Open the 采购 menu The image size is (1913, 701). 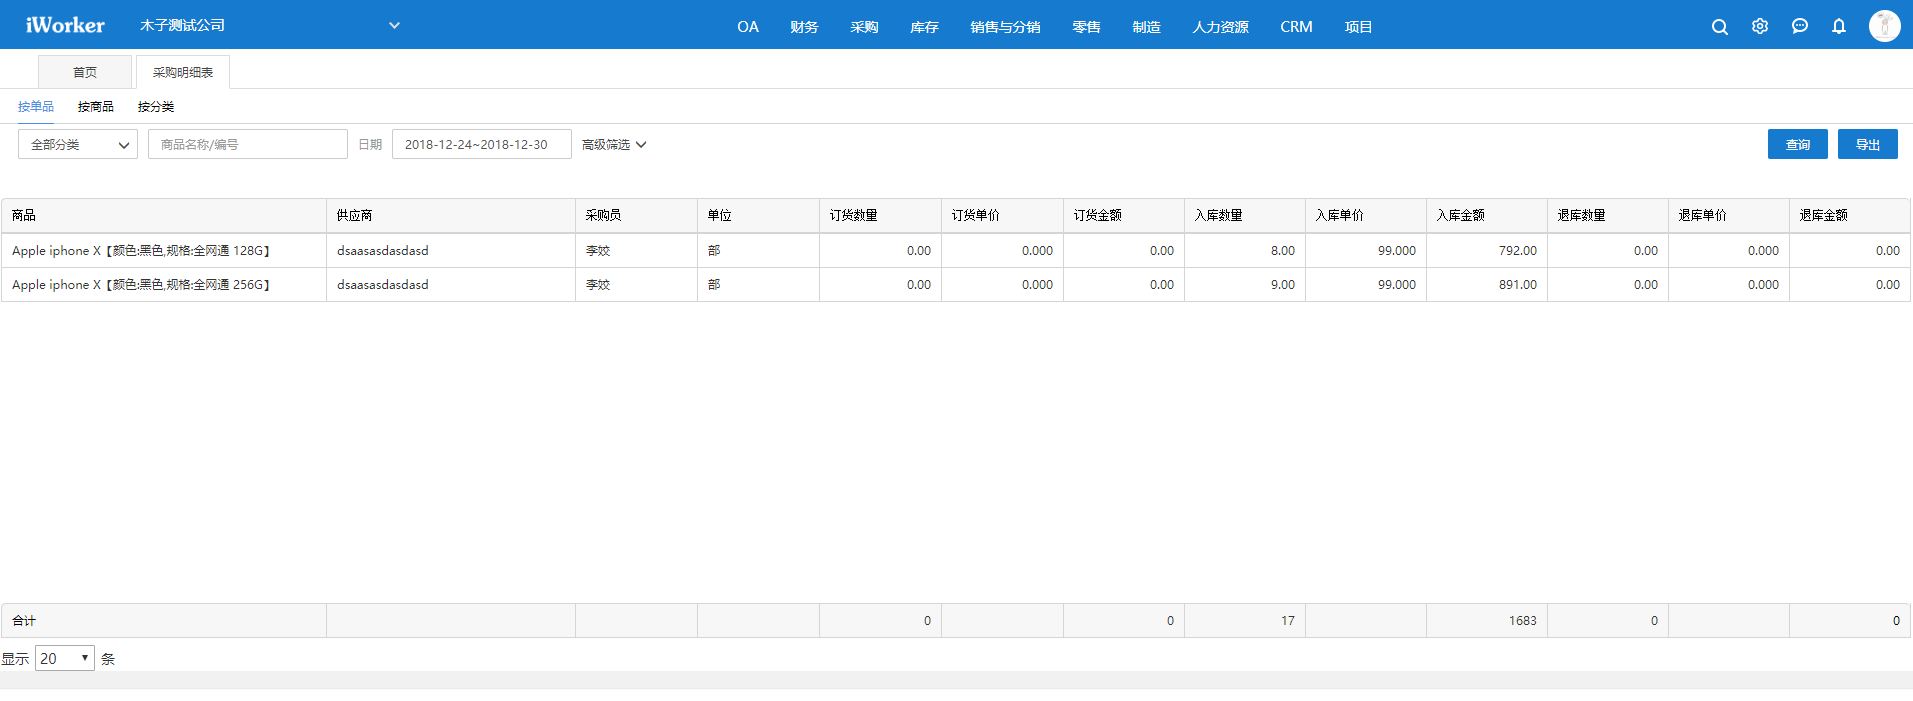click(x=864, y=27)
